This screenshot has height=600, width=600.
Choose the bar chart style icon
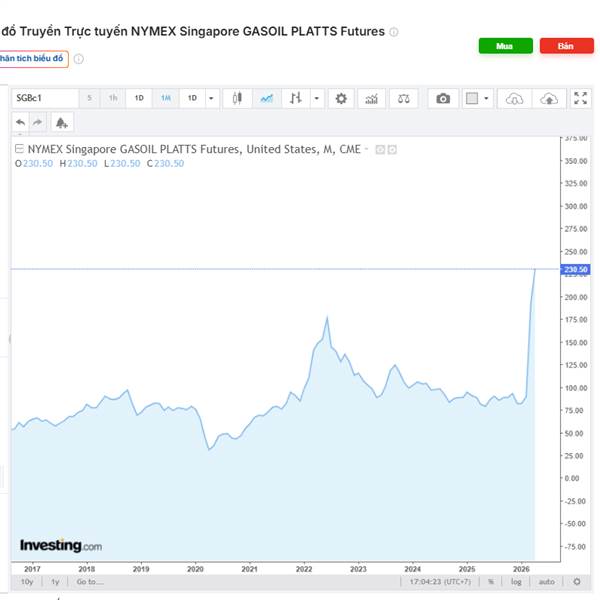(295, 98)
